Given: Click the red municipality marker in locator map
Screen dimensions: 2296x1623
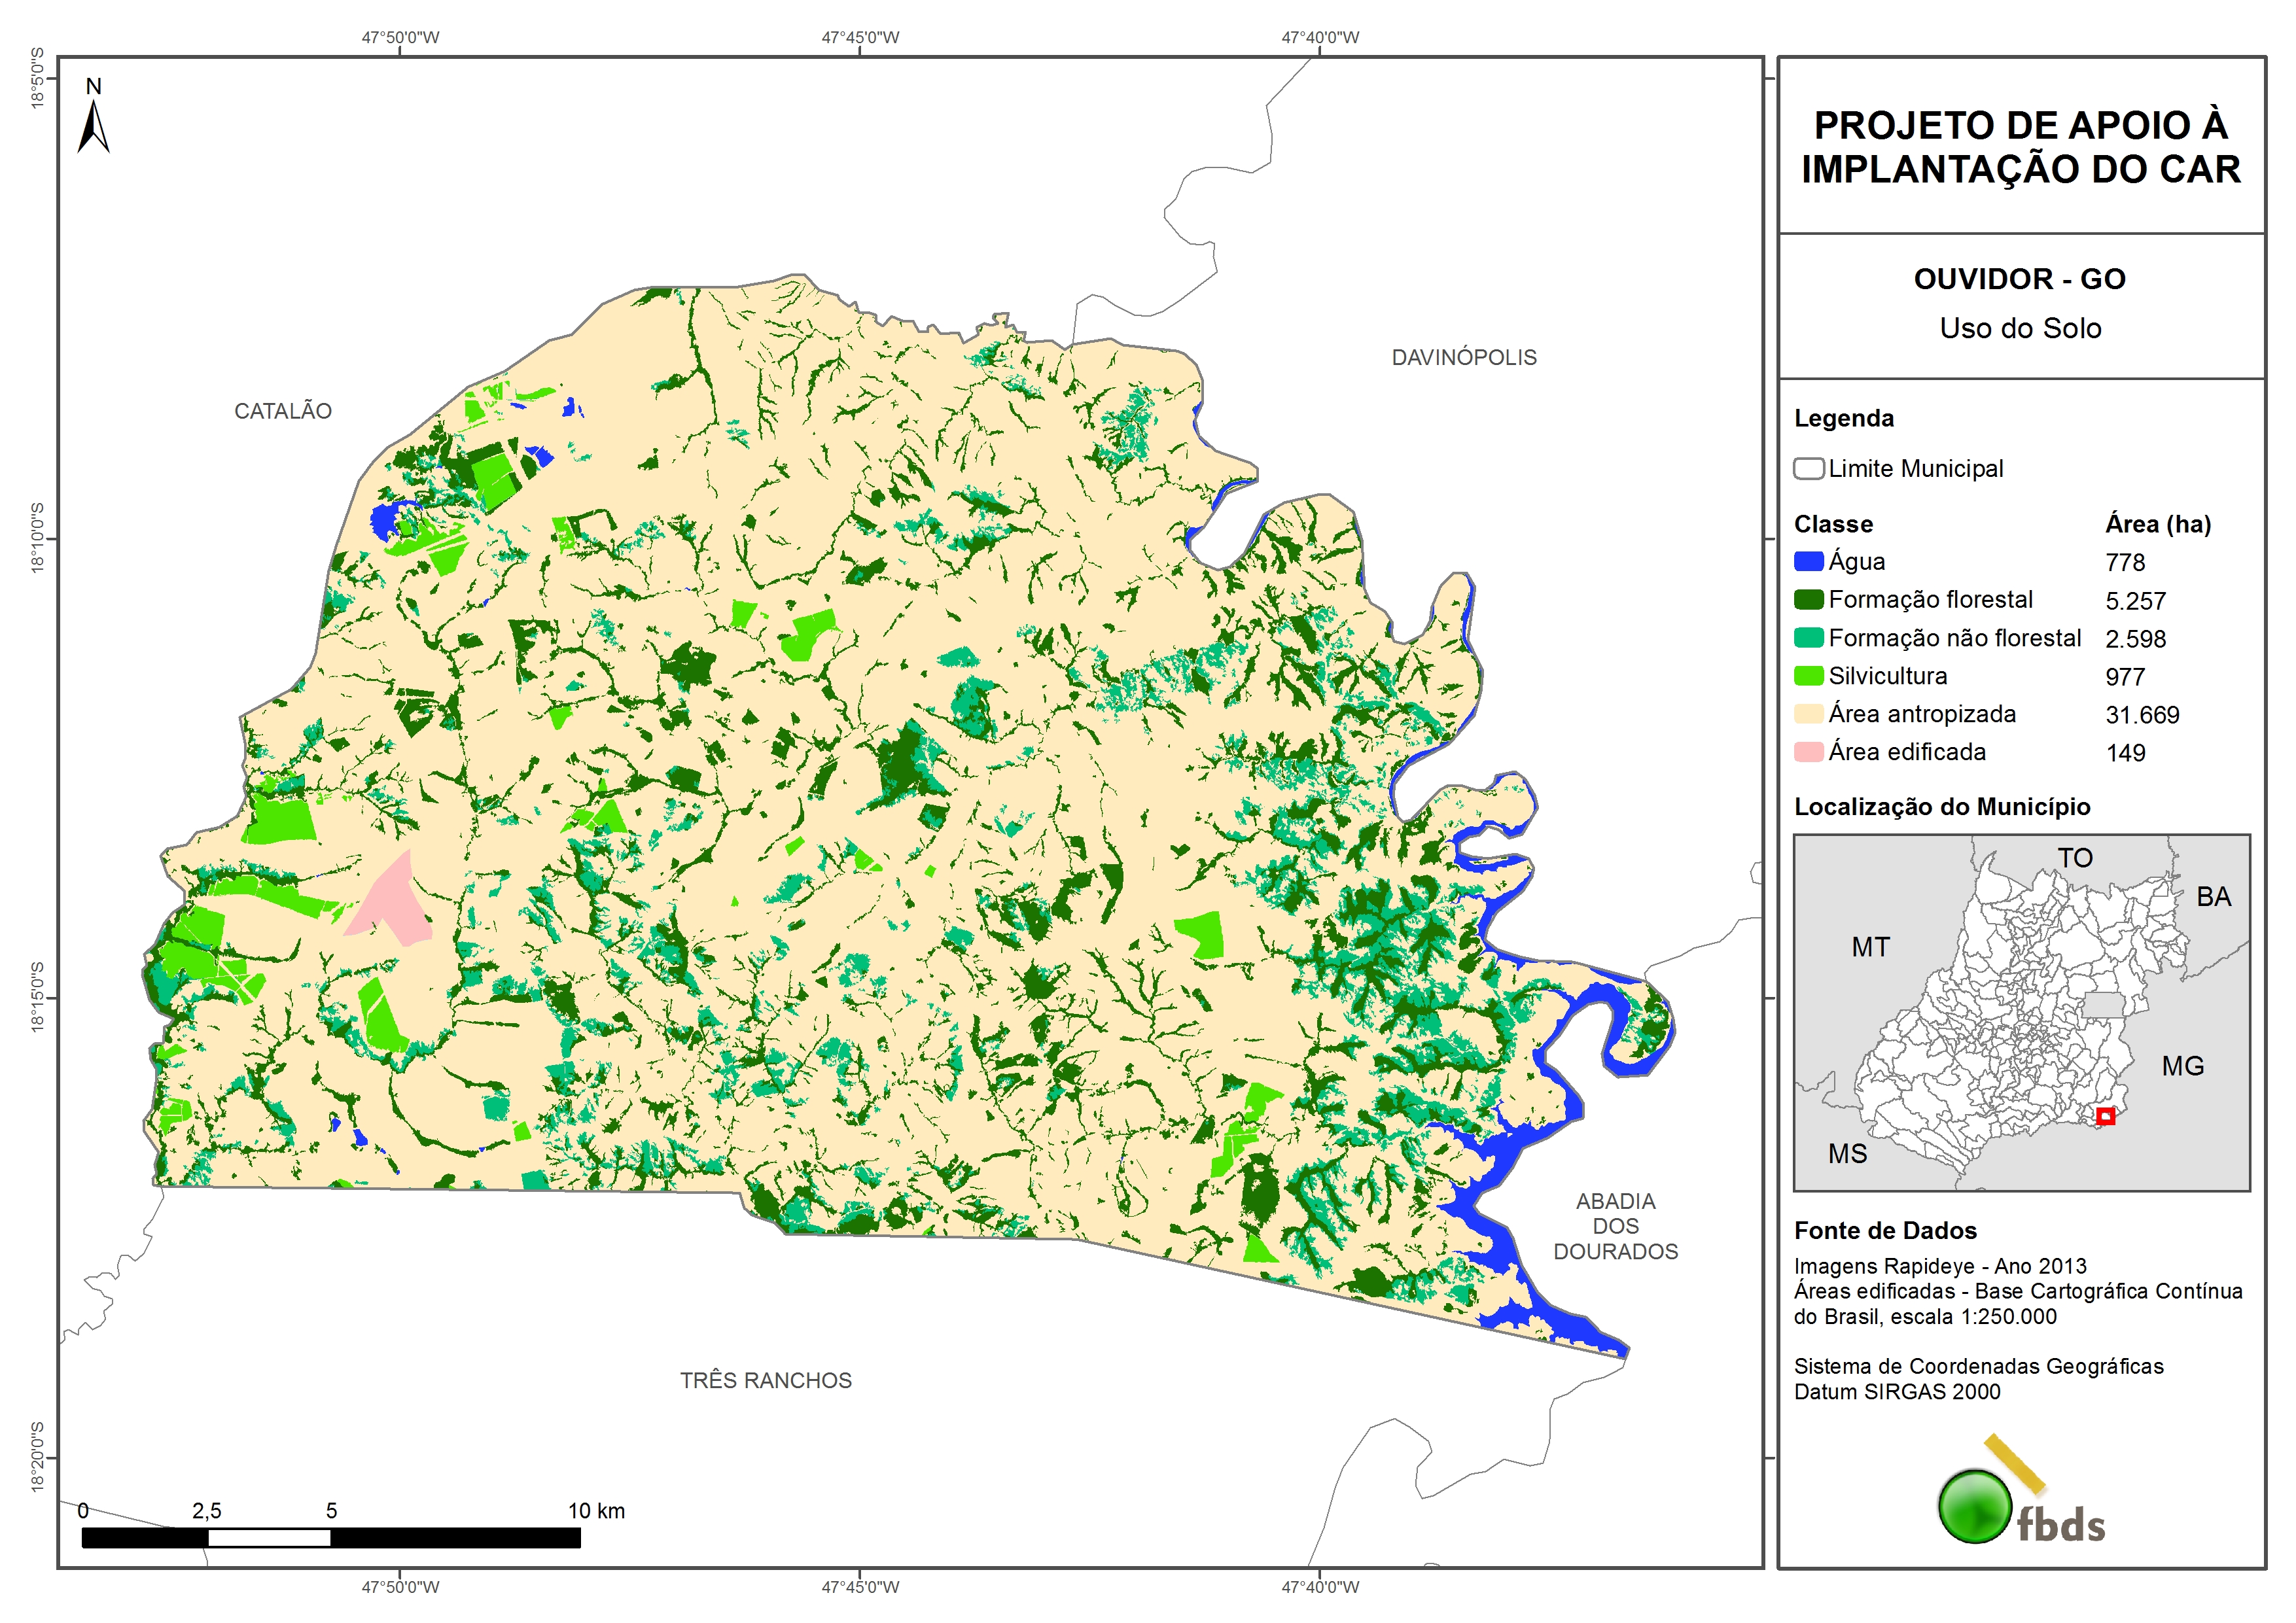Looking at the screenshot, I should point(2105,1116).
